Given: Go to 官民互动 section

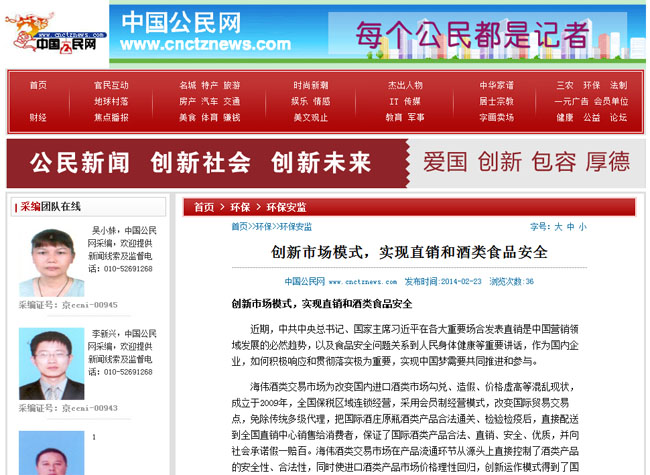Looking at the screenshot, I should point(111,85).
